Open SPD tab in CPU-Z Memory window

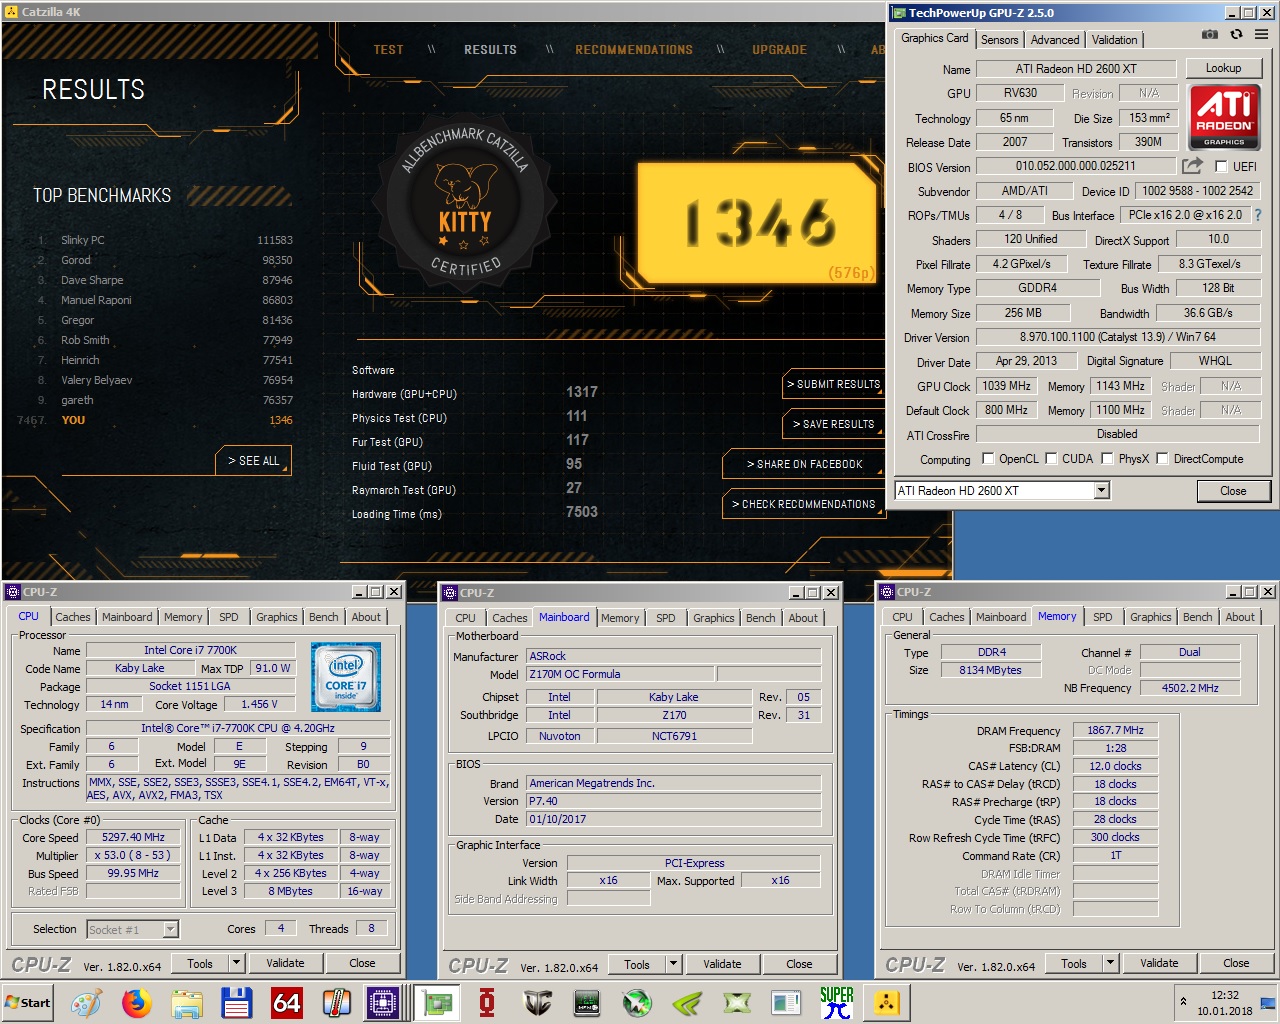[x=1103, y=617]
